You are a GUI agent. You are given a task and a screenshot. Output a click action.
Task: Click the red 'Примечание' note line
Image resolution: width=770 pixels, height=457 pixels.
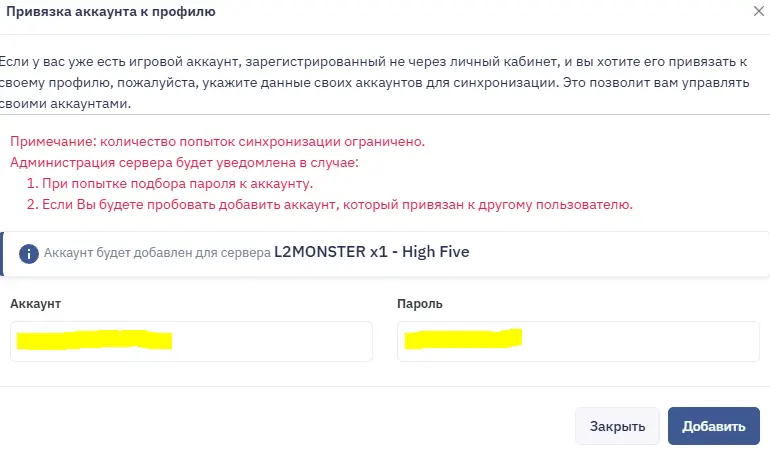coord(218,141)
